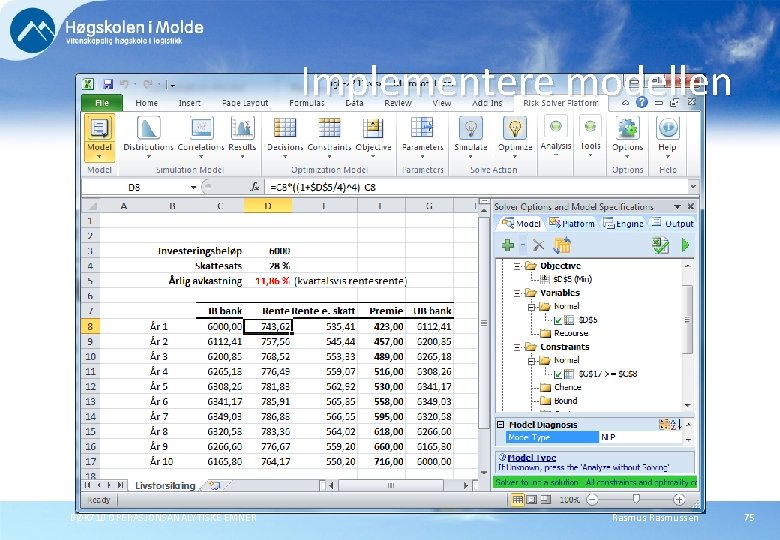Collapse the Constraints tree node

[518, 347]
